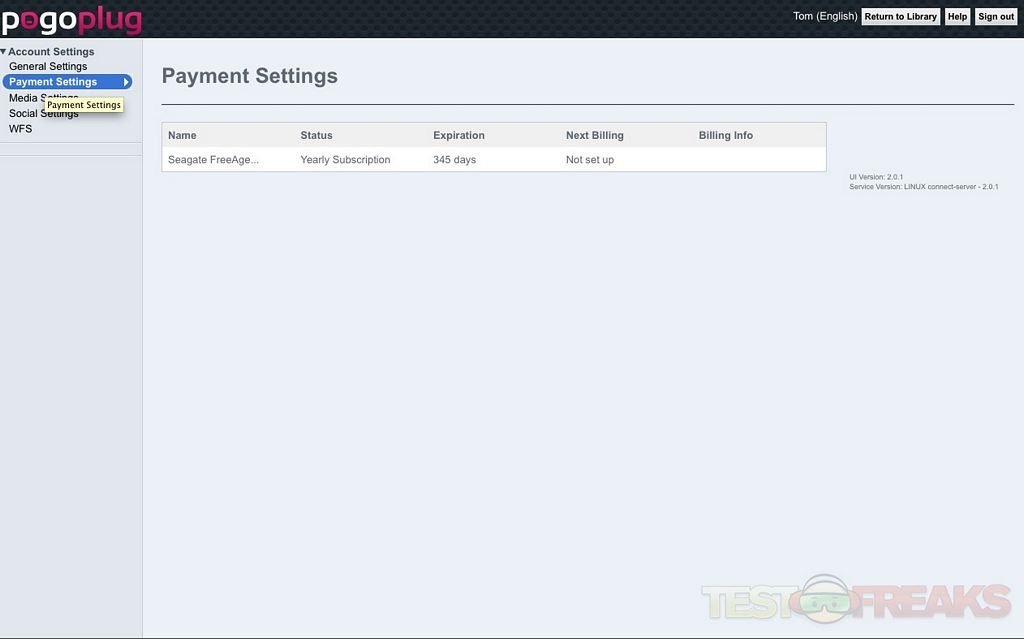Select Payment Settings in the sidebar
Screen dimensions: 1024x639
tap(54, 82)
